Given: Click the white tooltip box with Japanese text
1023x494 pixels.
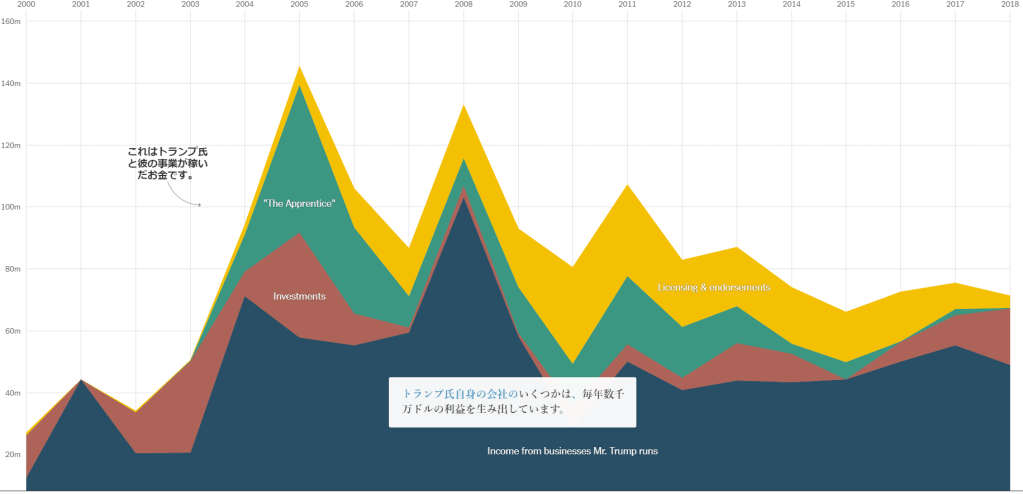Looking at the screenshot, I should click(512, 402).
